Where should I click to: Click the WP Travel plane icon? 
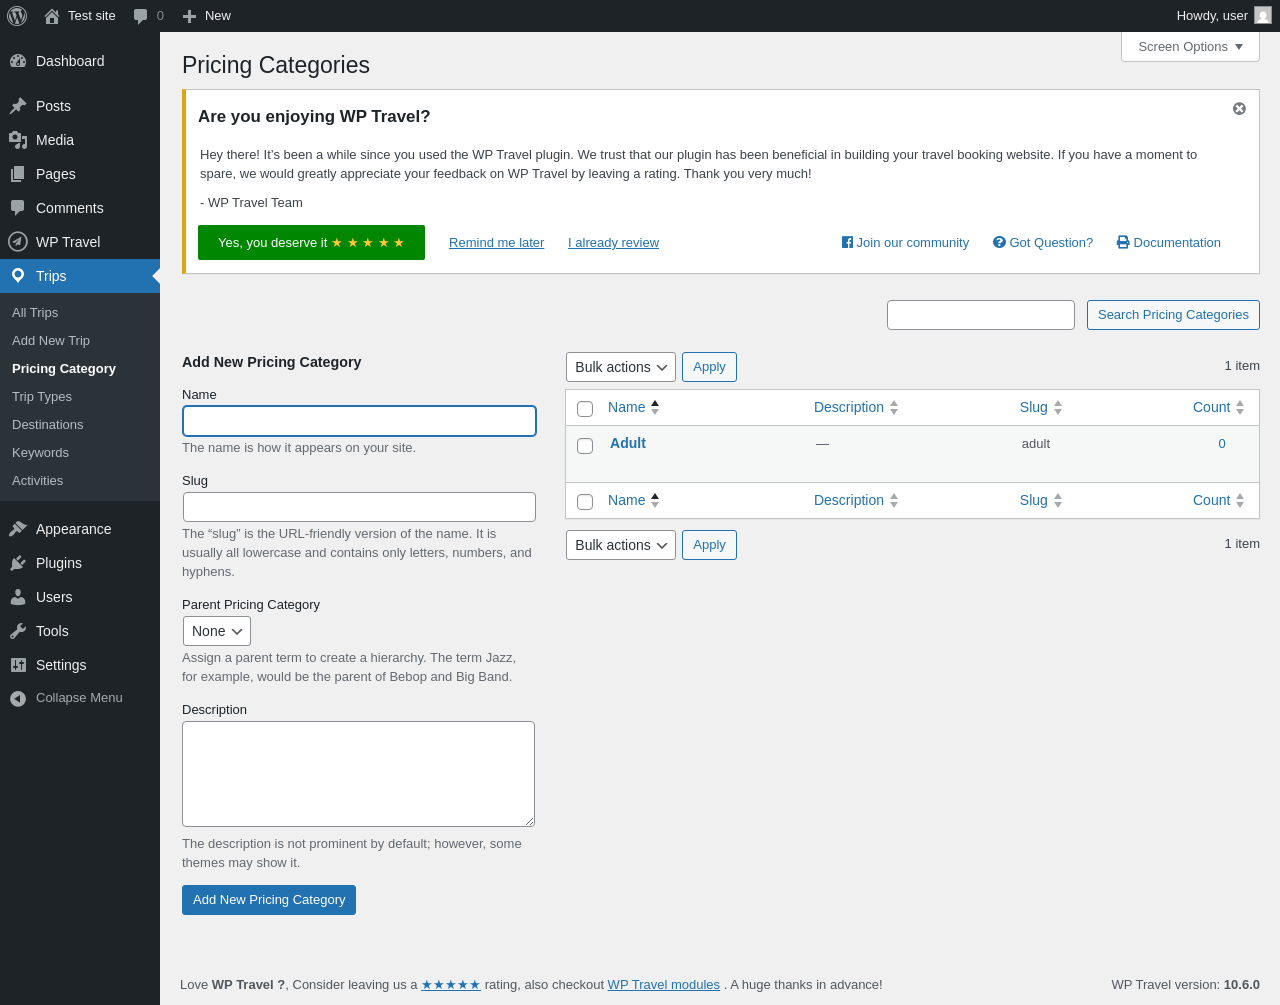[18, 242]
